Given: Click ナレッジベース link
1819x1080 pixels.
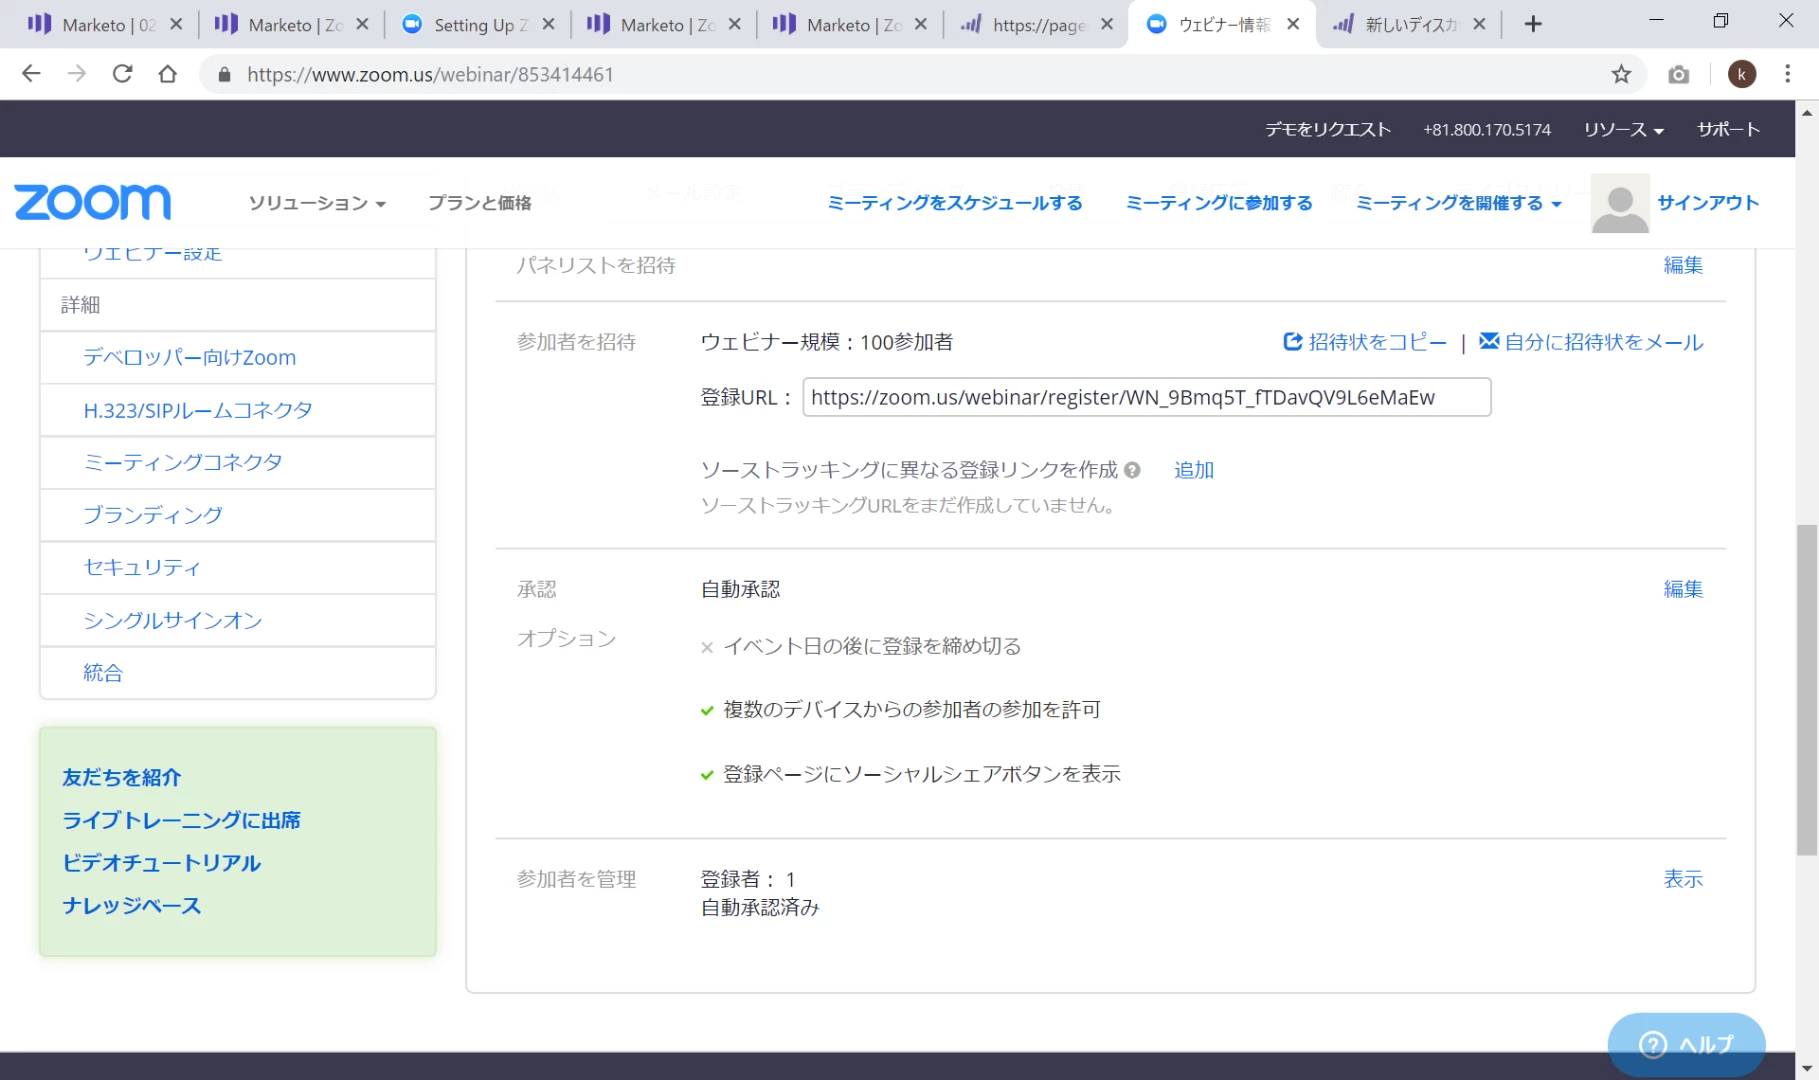Looking at the screenshot, I should [131, 906].
